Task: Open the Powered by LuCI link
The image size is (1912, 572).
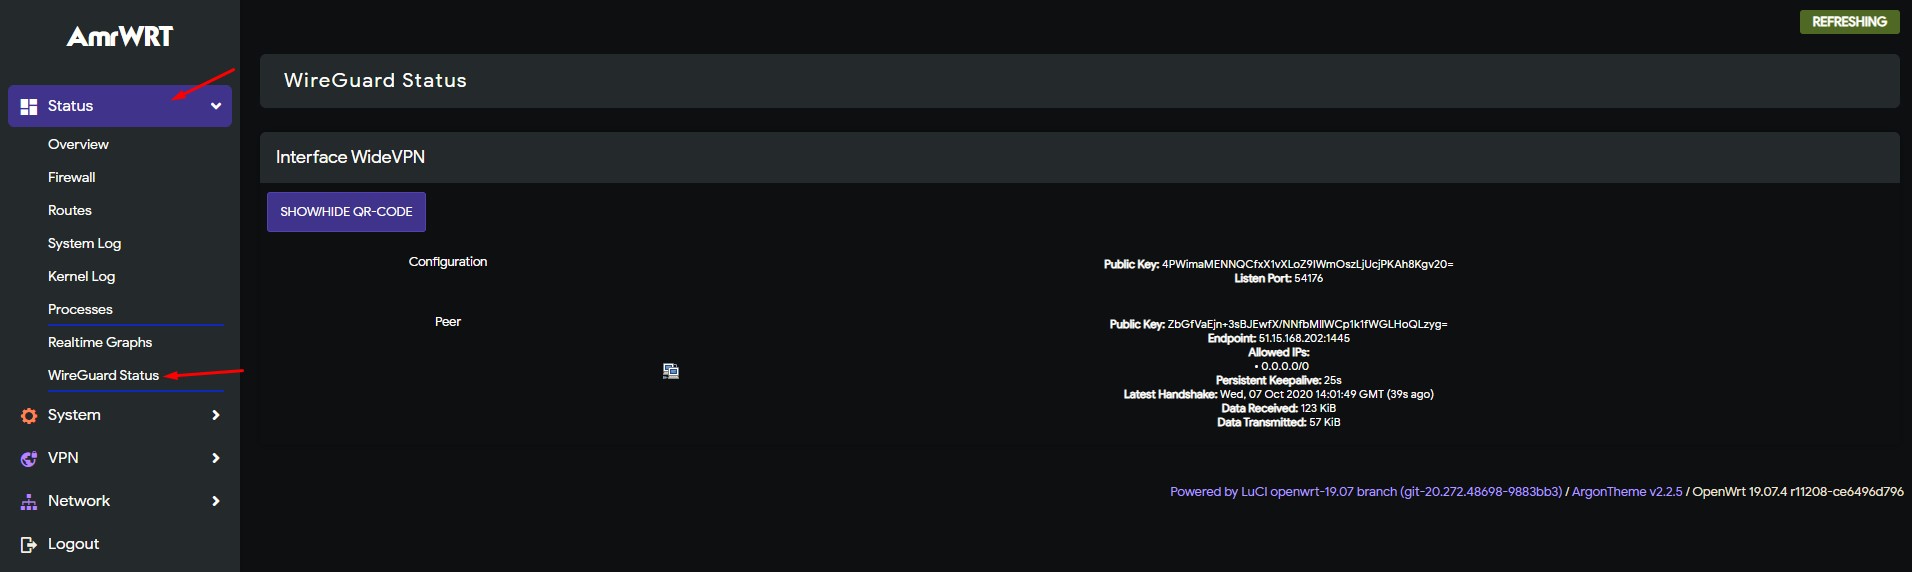Action: 1366,492
